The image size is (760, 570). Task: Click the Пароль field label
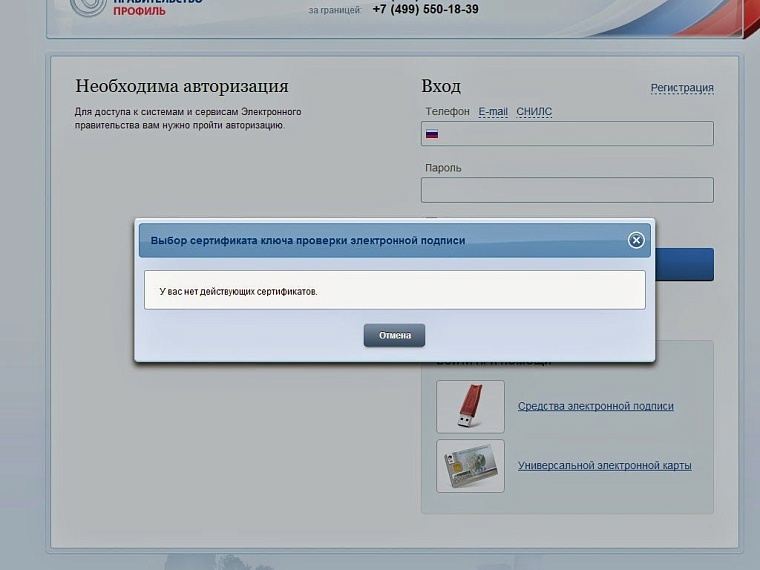[443, 168]
